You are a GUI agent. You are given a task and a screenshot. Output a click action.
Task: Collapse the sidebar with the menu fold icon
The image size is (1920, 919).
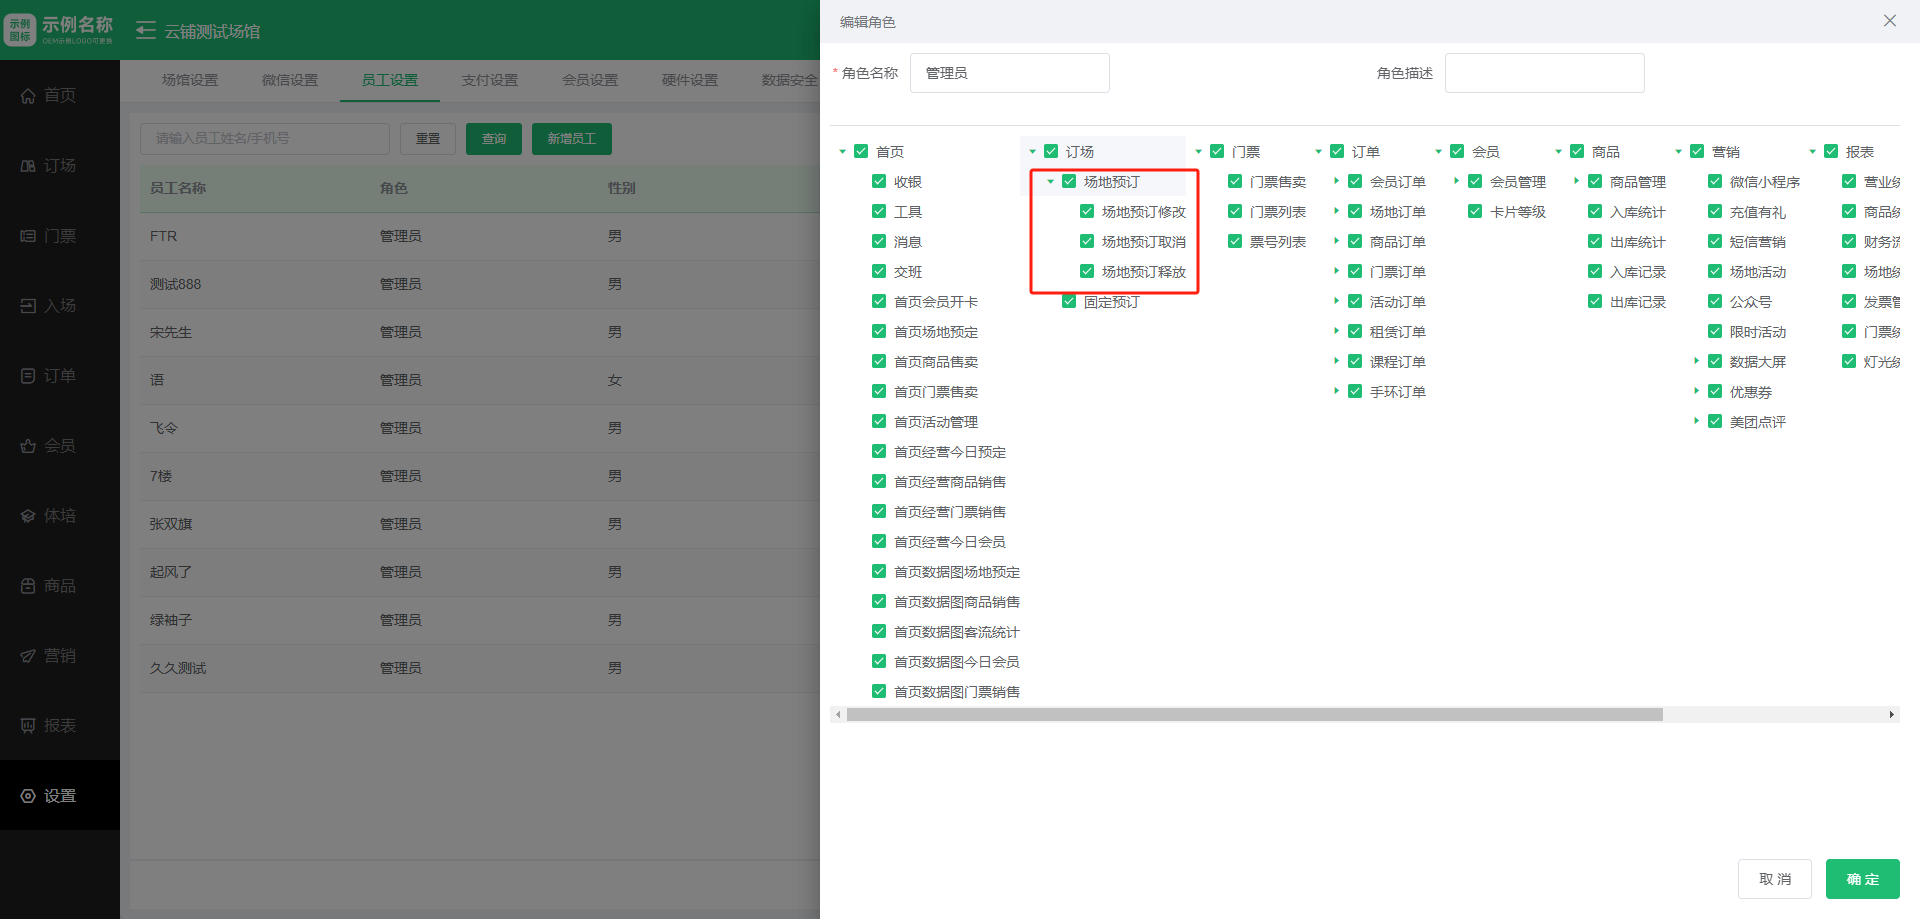pyautogui.click(x=146, y=31)
